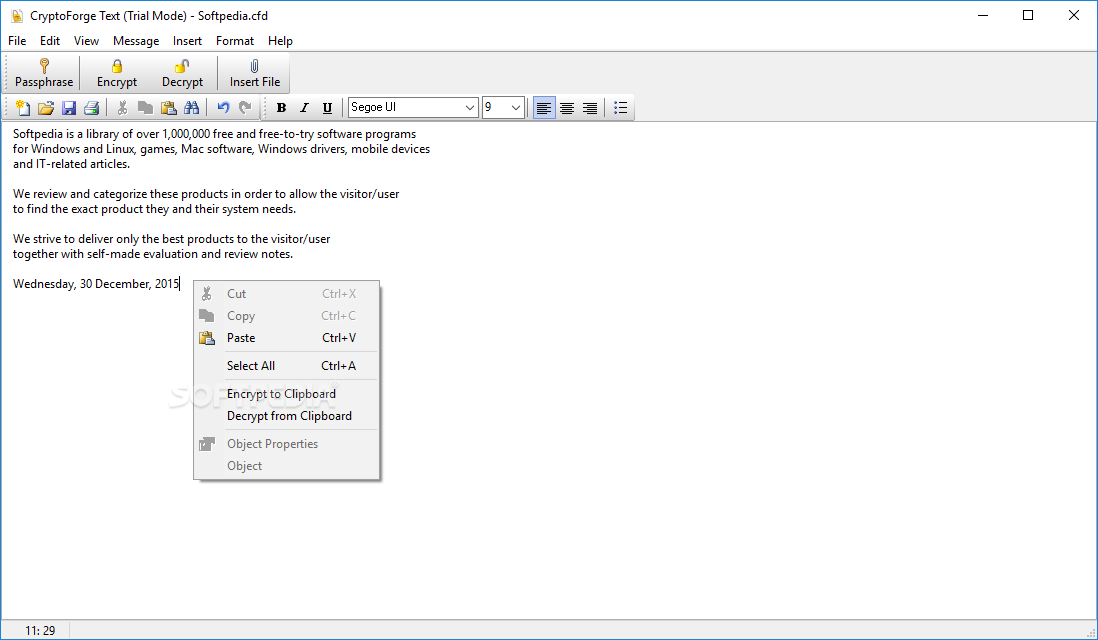
Task: Click the Copy icon in toolbar
Action: pos(145,108)
